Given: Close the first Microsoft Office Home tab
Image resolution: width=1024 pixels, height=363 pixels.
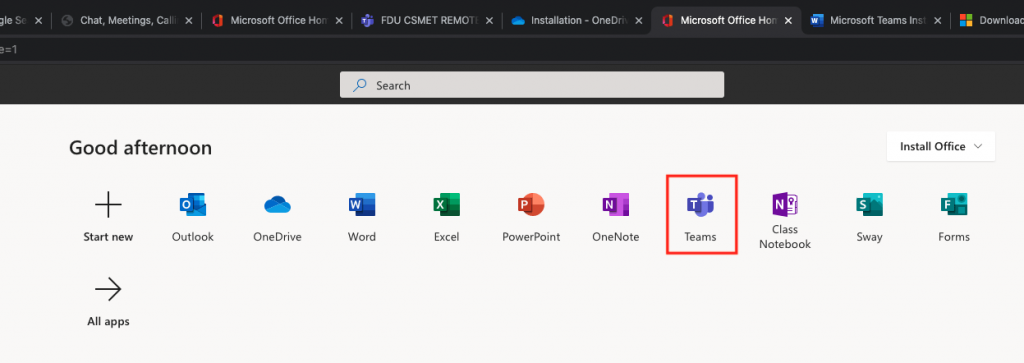Looking at the screenshot, I should [339, 20].
